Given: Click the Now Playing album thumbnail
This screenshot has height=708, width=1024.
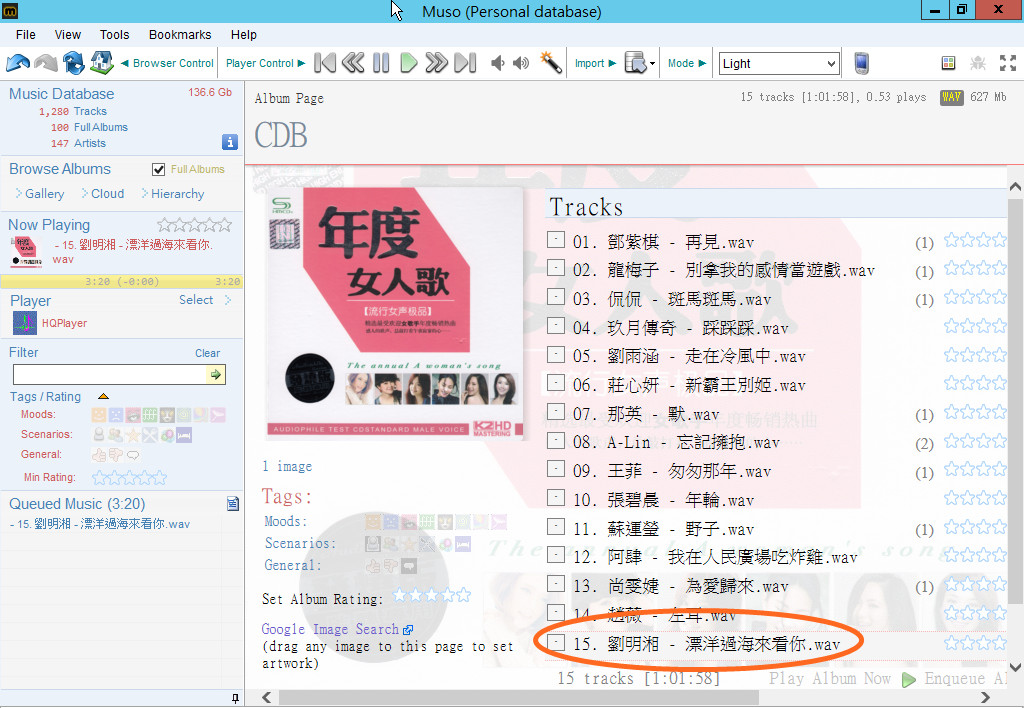Looking at the screenshot, I should point(26,252).
